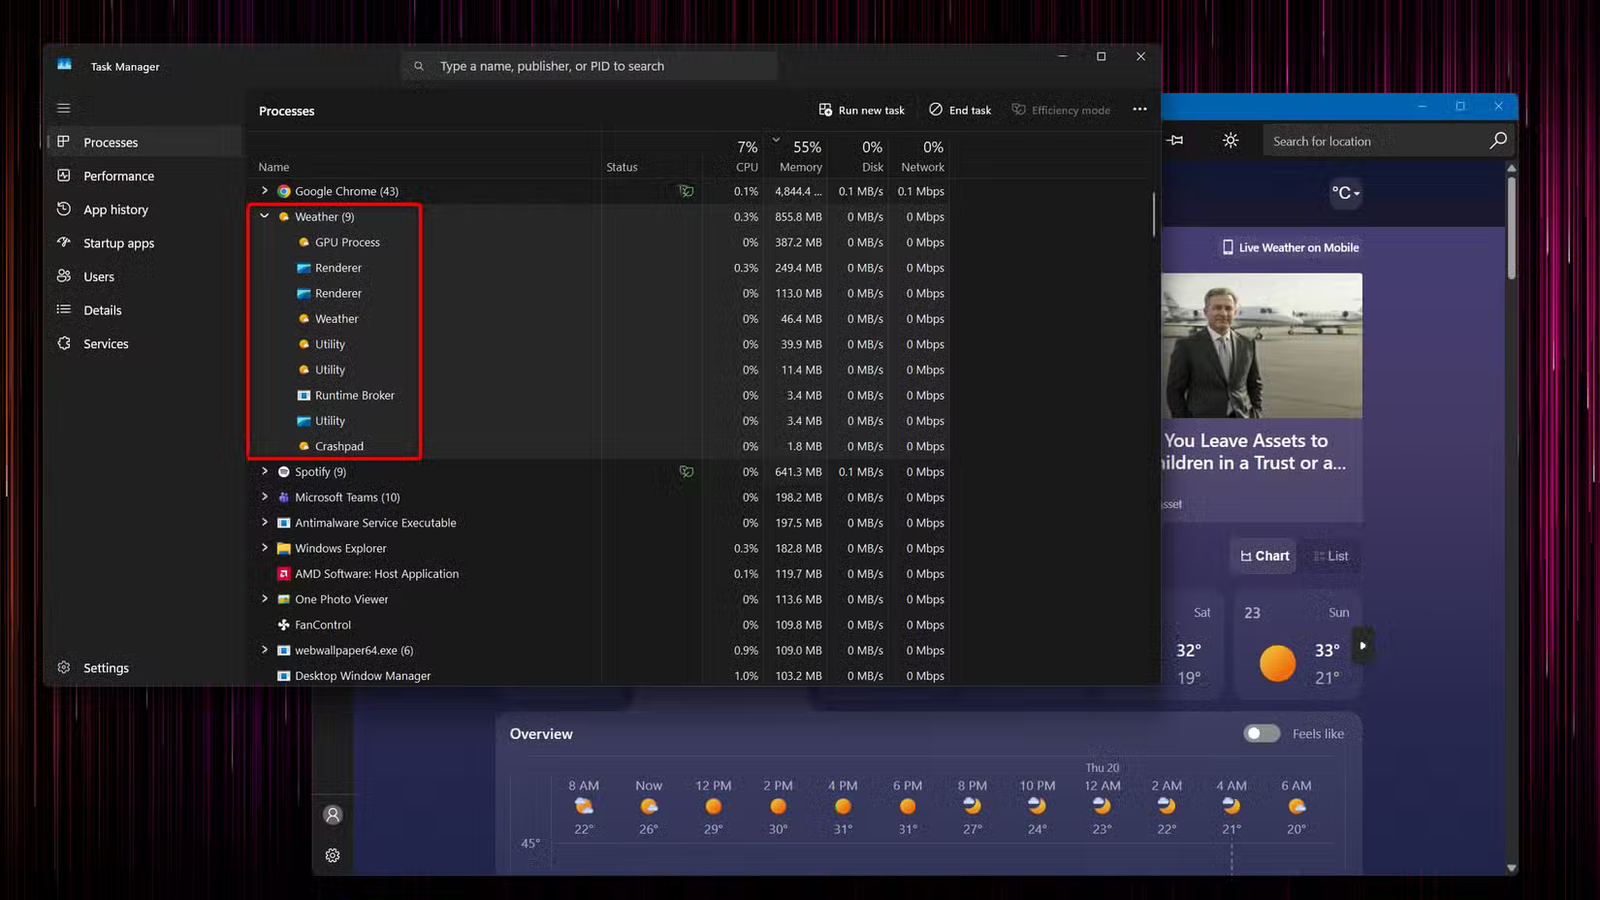Image resolution: width=1600 pixels, height=900 pixels.
Task: Open Weather settings gear icon
Action: [333, 855]
